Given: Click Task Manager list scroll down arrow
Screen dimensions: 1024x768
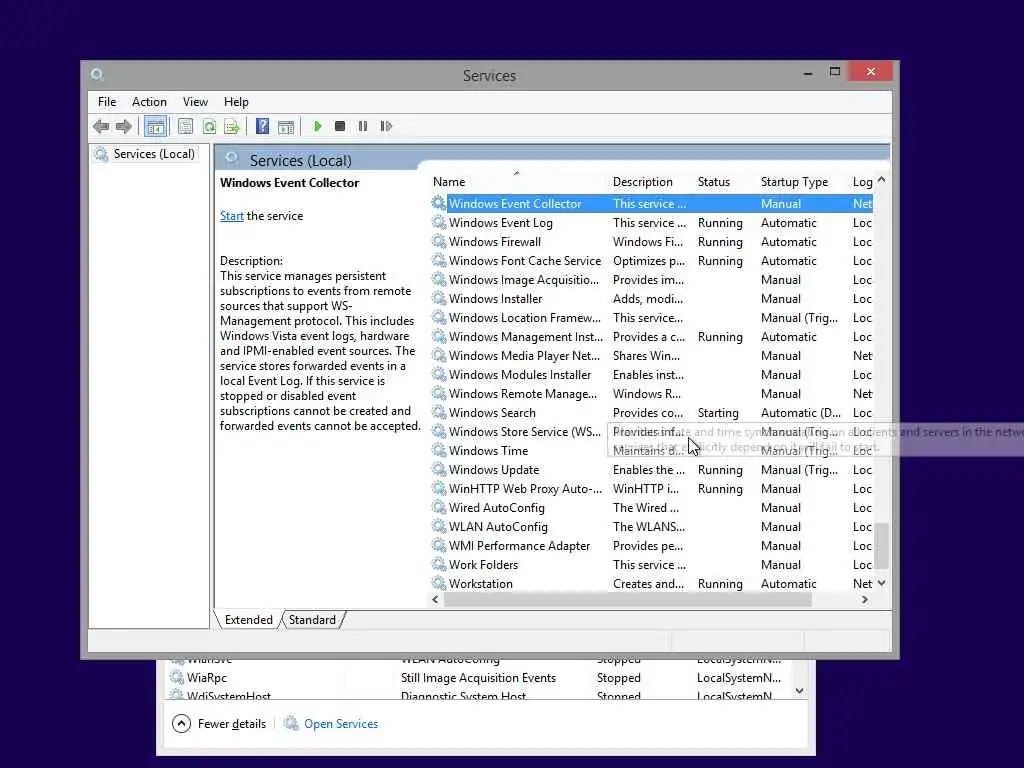Looking at the screenshot, I should pos(799,691).
